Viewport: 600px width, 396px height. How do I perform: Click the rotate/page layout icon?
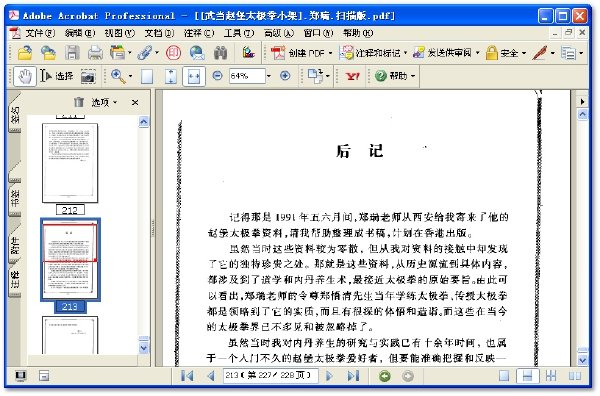(x=315, y=76)
